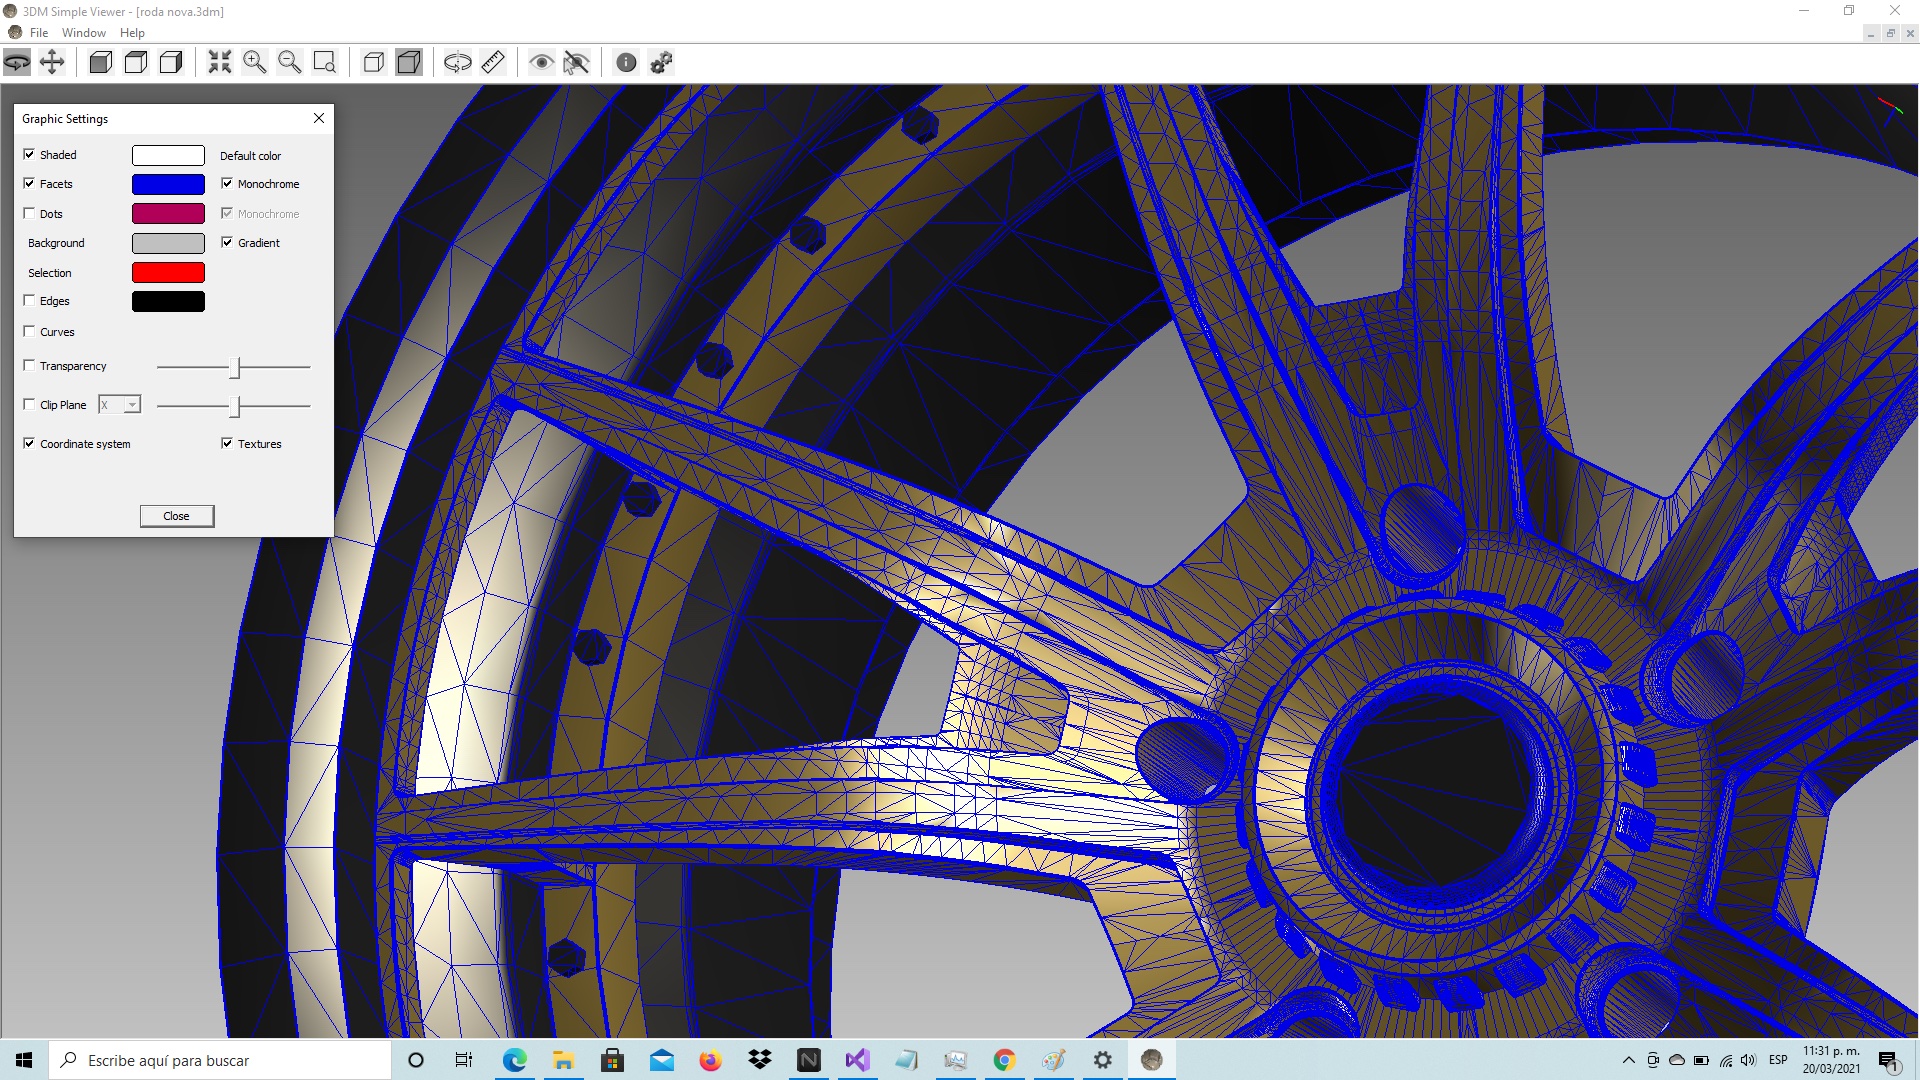
Task: Click the zoom in magnifier
Action: pos(255,62)
